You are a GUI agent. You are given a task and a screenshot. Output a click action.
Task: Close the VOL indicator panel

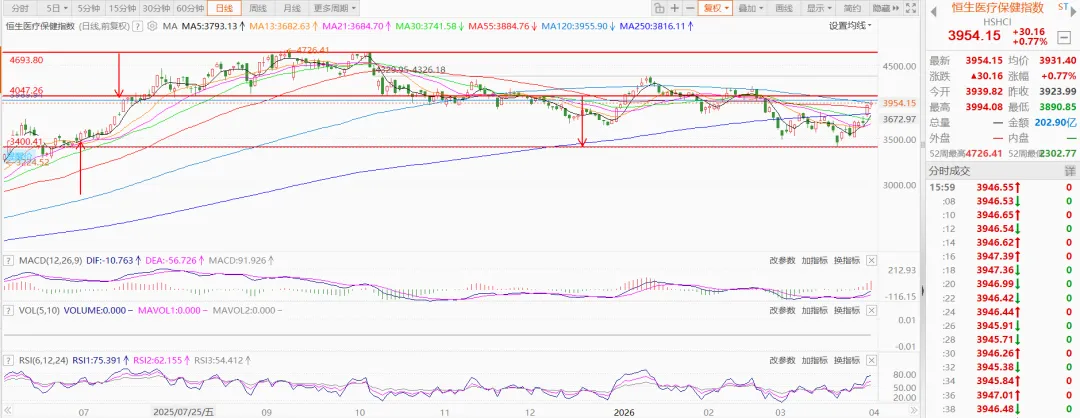871,311
